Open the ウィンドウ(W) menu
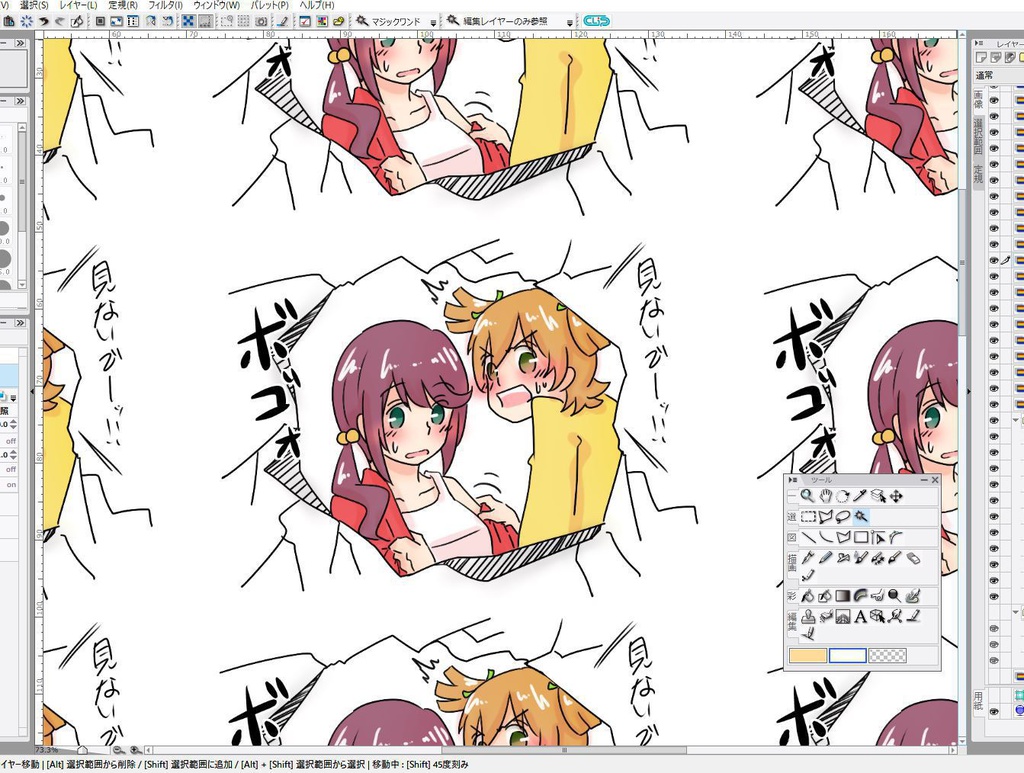The image size is (1024, 773). (x=216, y=5)
